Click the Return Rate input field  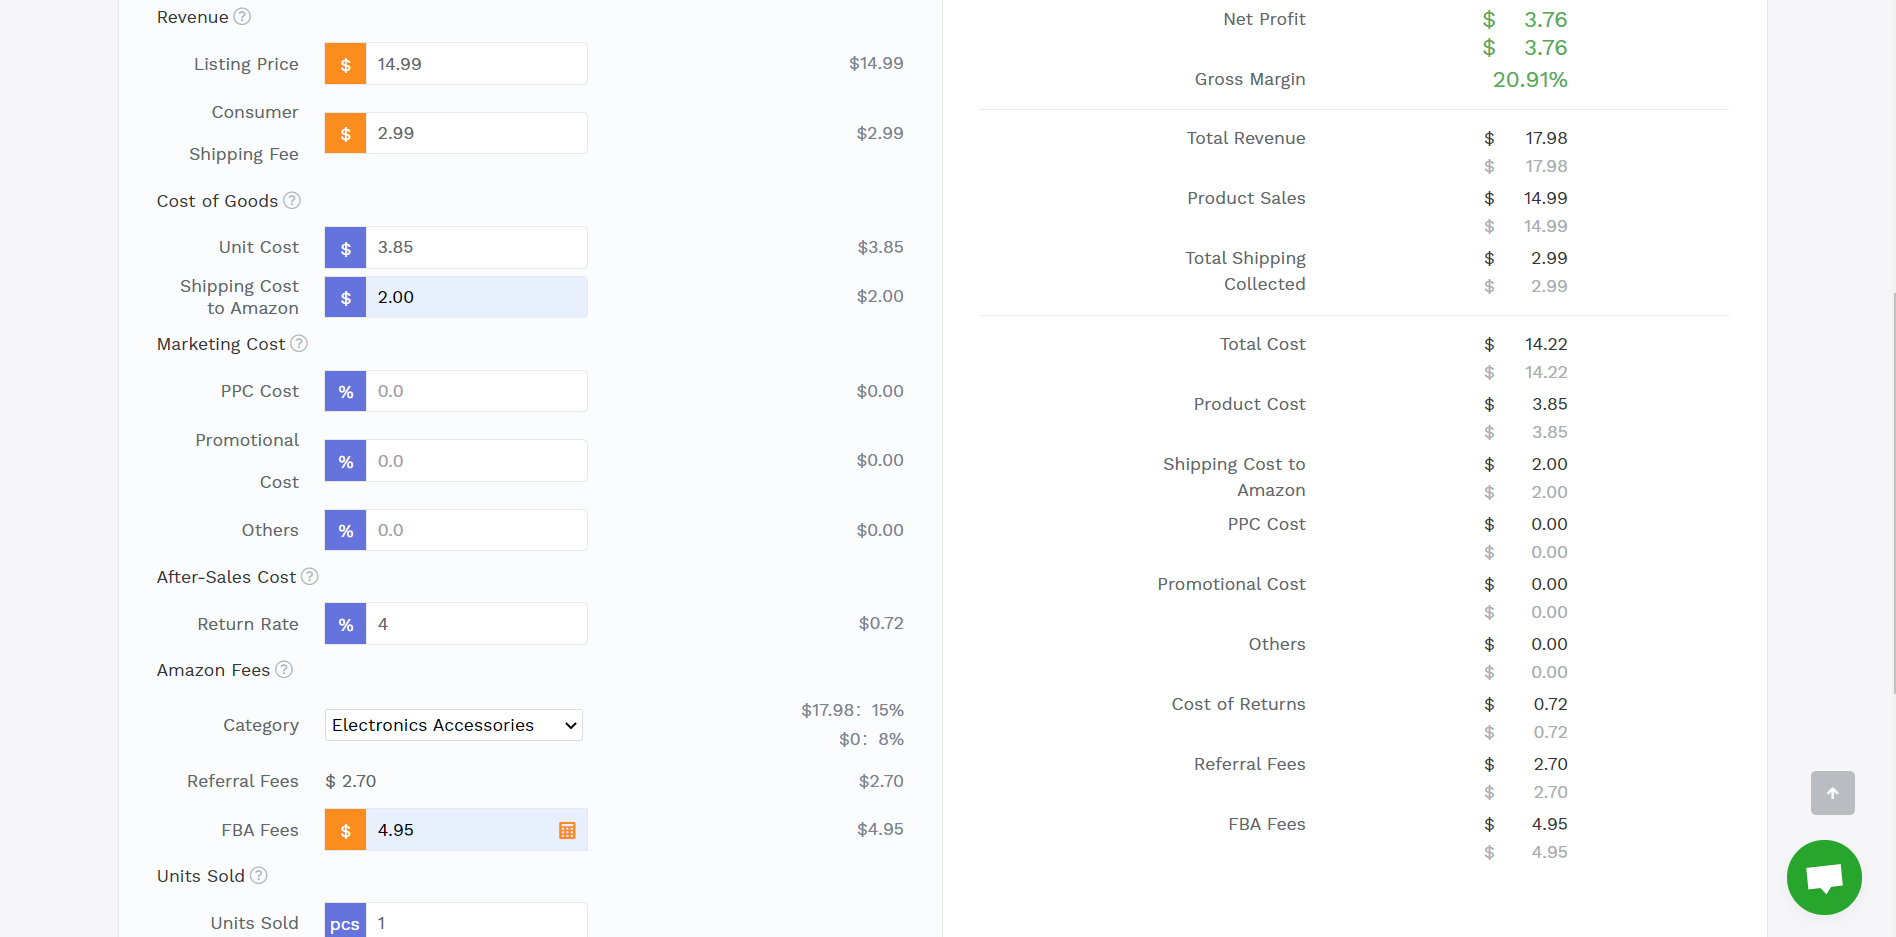pos(476,625)
